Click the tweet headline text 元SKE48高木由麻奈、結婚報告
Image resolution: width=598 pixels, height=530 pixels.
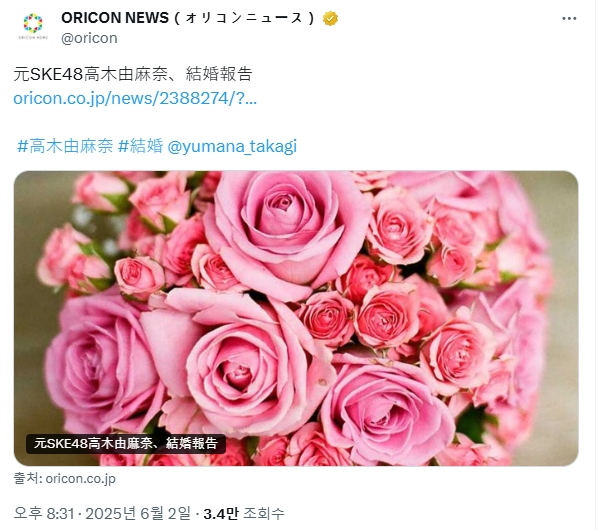point(133,74)
